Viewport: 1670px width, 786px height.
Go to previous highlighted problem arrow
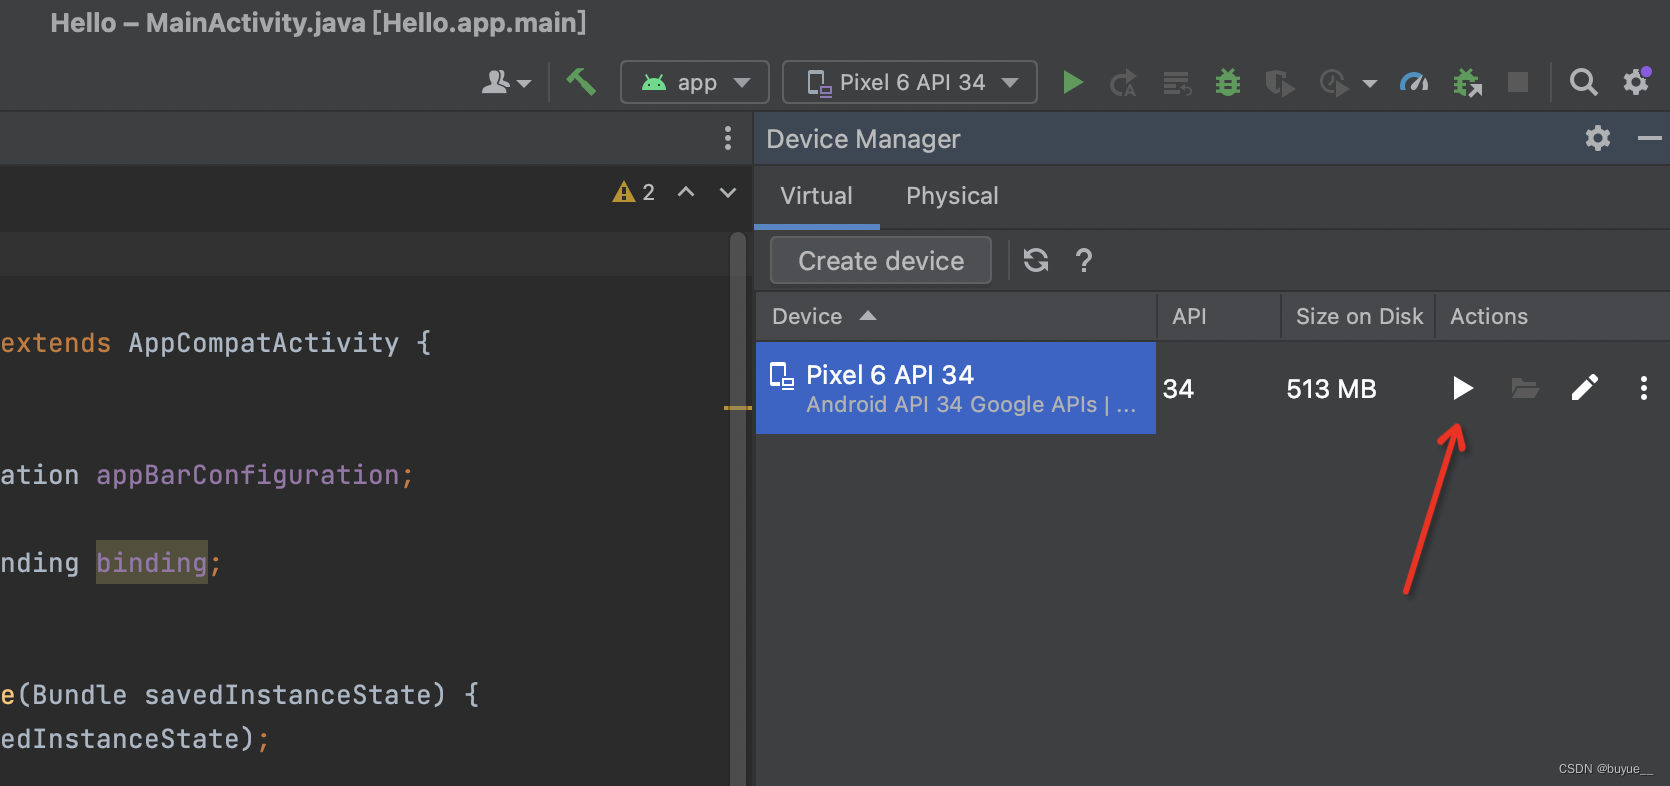[x=686, y=192]
